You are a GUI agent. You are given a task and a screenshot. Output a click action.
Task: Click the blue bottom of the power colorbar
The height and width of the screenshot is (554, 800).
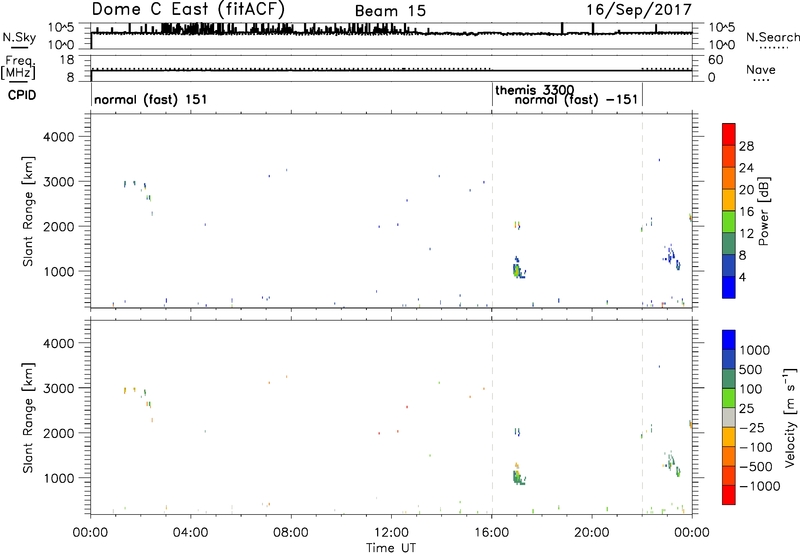729,287
